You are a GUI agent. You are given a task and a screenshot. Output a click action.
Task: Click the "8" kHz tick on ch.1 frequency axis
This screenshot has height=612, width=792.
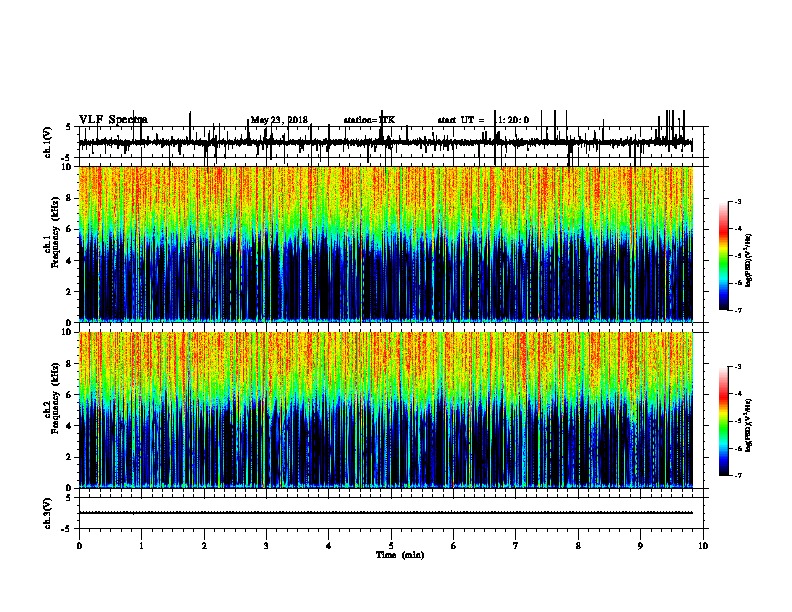[70, 198]
